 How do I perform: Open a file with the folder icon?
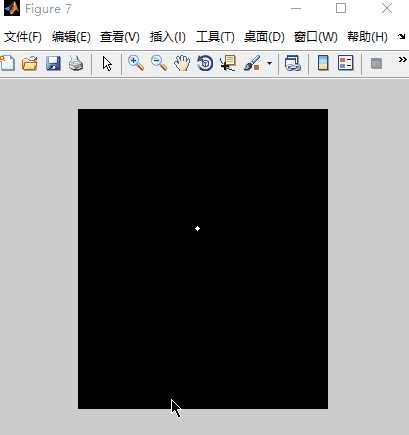[30, 63]
